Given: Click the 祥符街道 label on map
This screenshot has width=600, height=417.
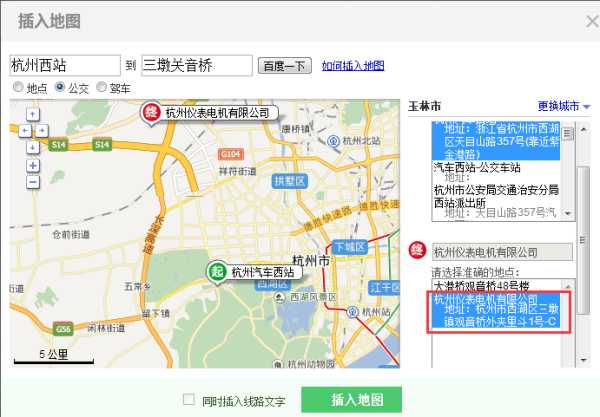Looking at the screenshot, I should (238, 172).
